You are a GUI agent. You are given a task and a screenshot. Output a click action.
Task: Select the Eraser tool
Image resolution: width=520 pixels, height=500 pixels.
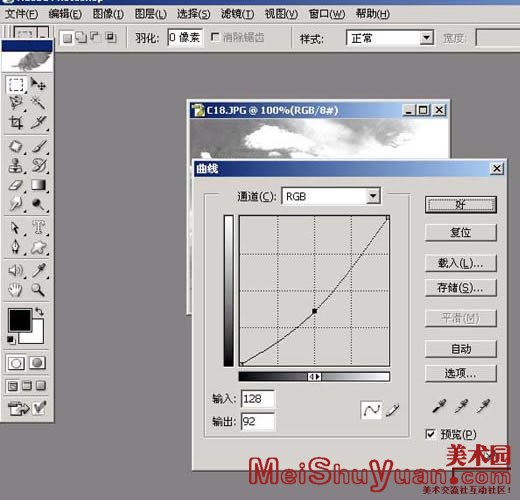coord(16,185)
